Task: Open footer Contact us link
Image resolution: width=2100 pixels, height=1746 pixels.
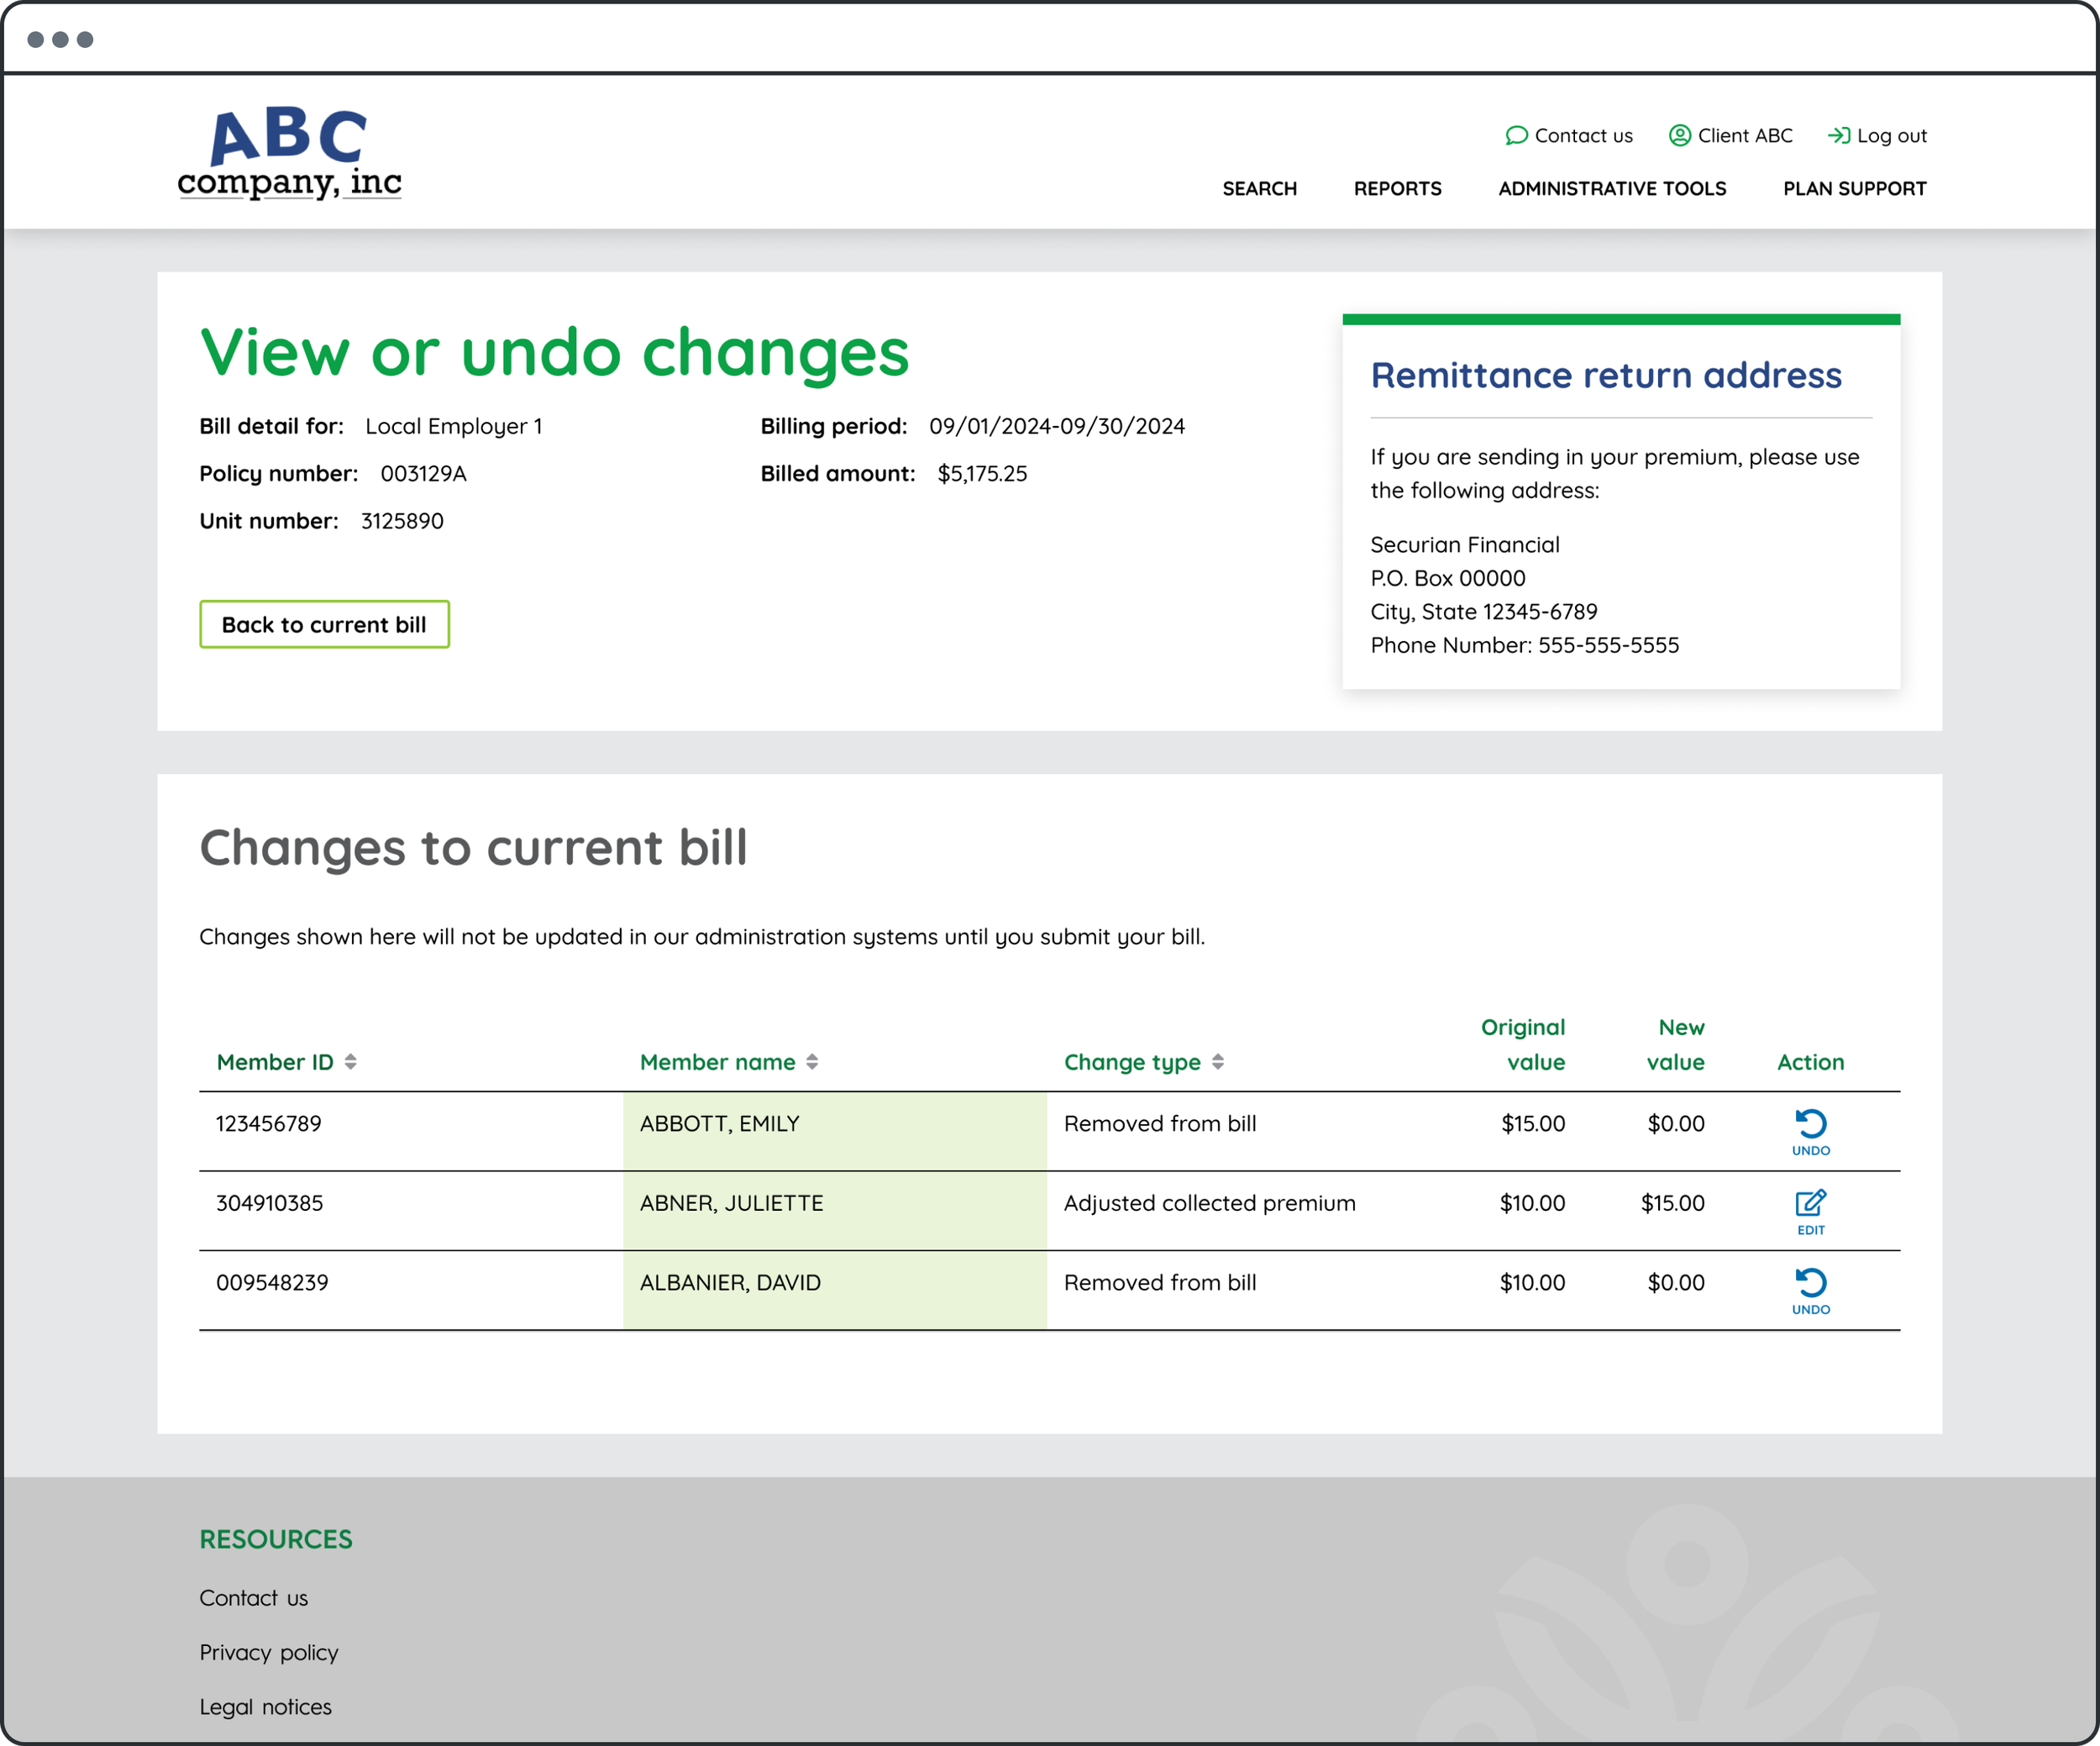Action: (x=253, y=1598)
